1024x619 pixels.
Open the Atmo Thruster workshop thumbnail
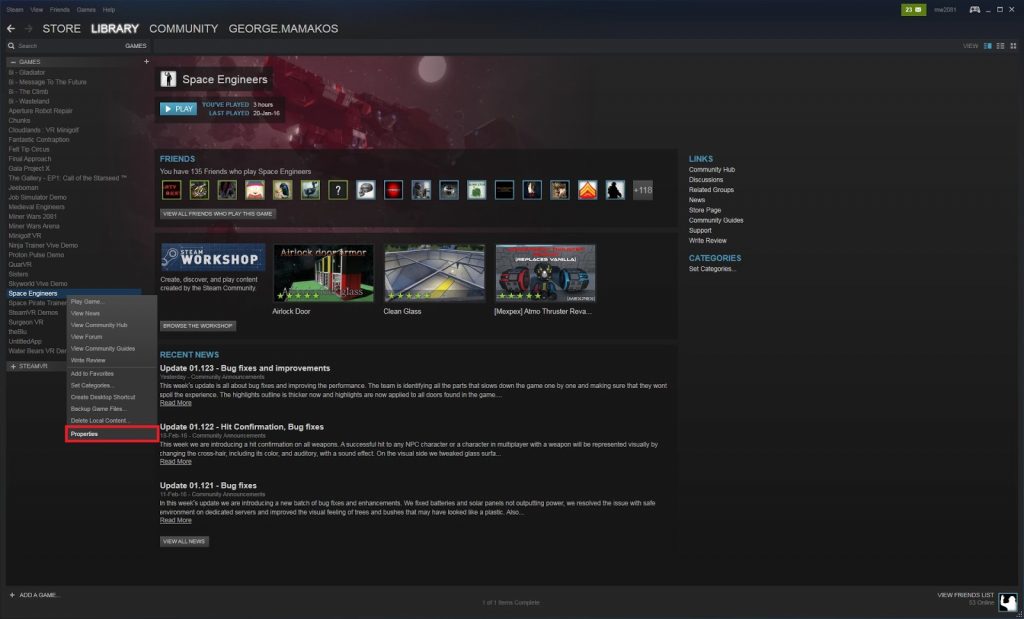pyautogui.click(x=545, y=274)
